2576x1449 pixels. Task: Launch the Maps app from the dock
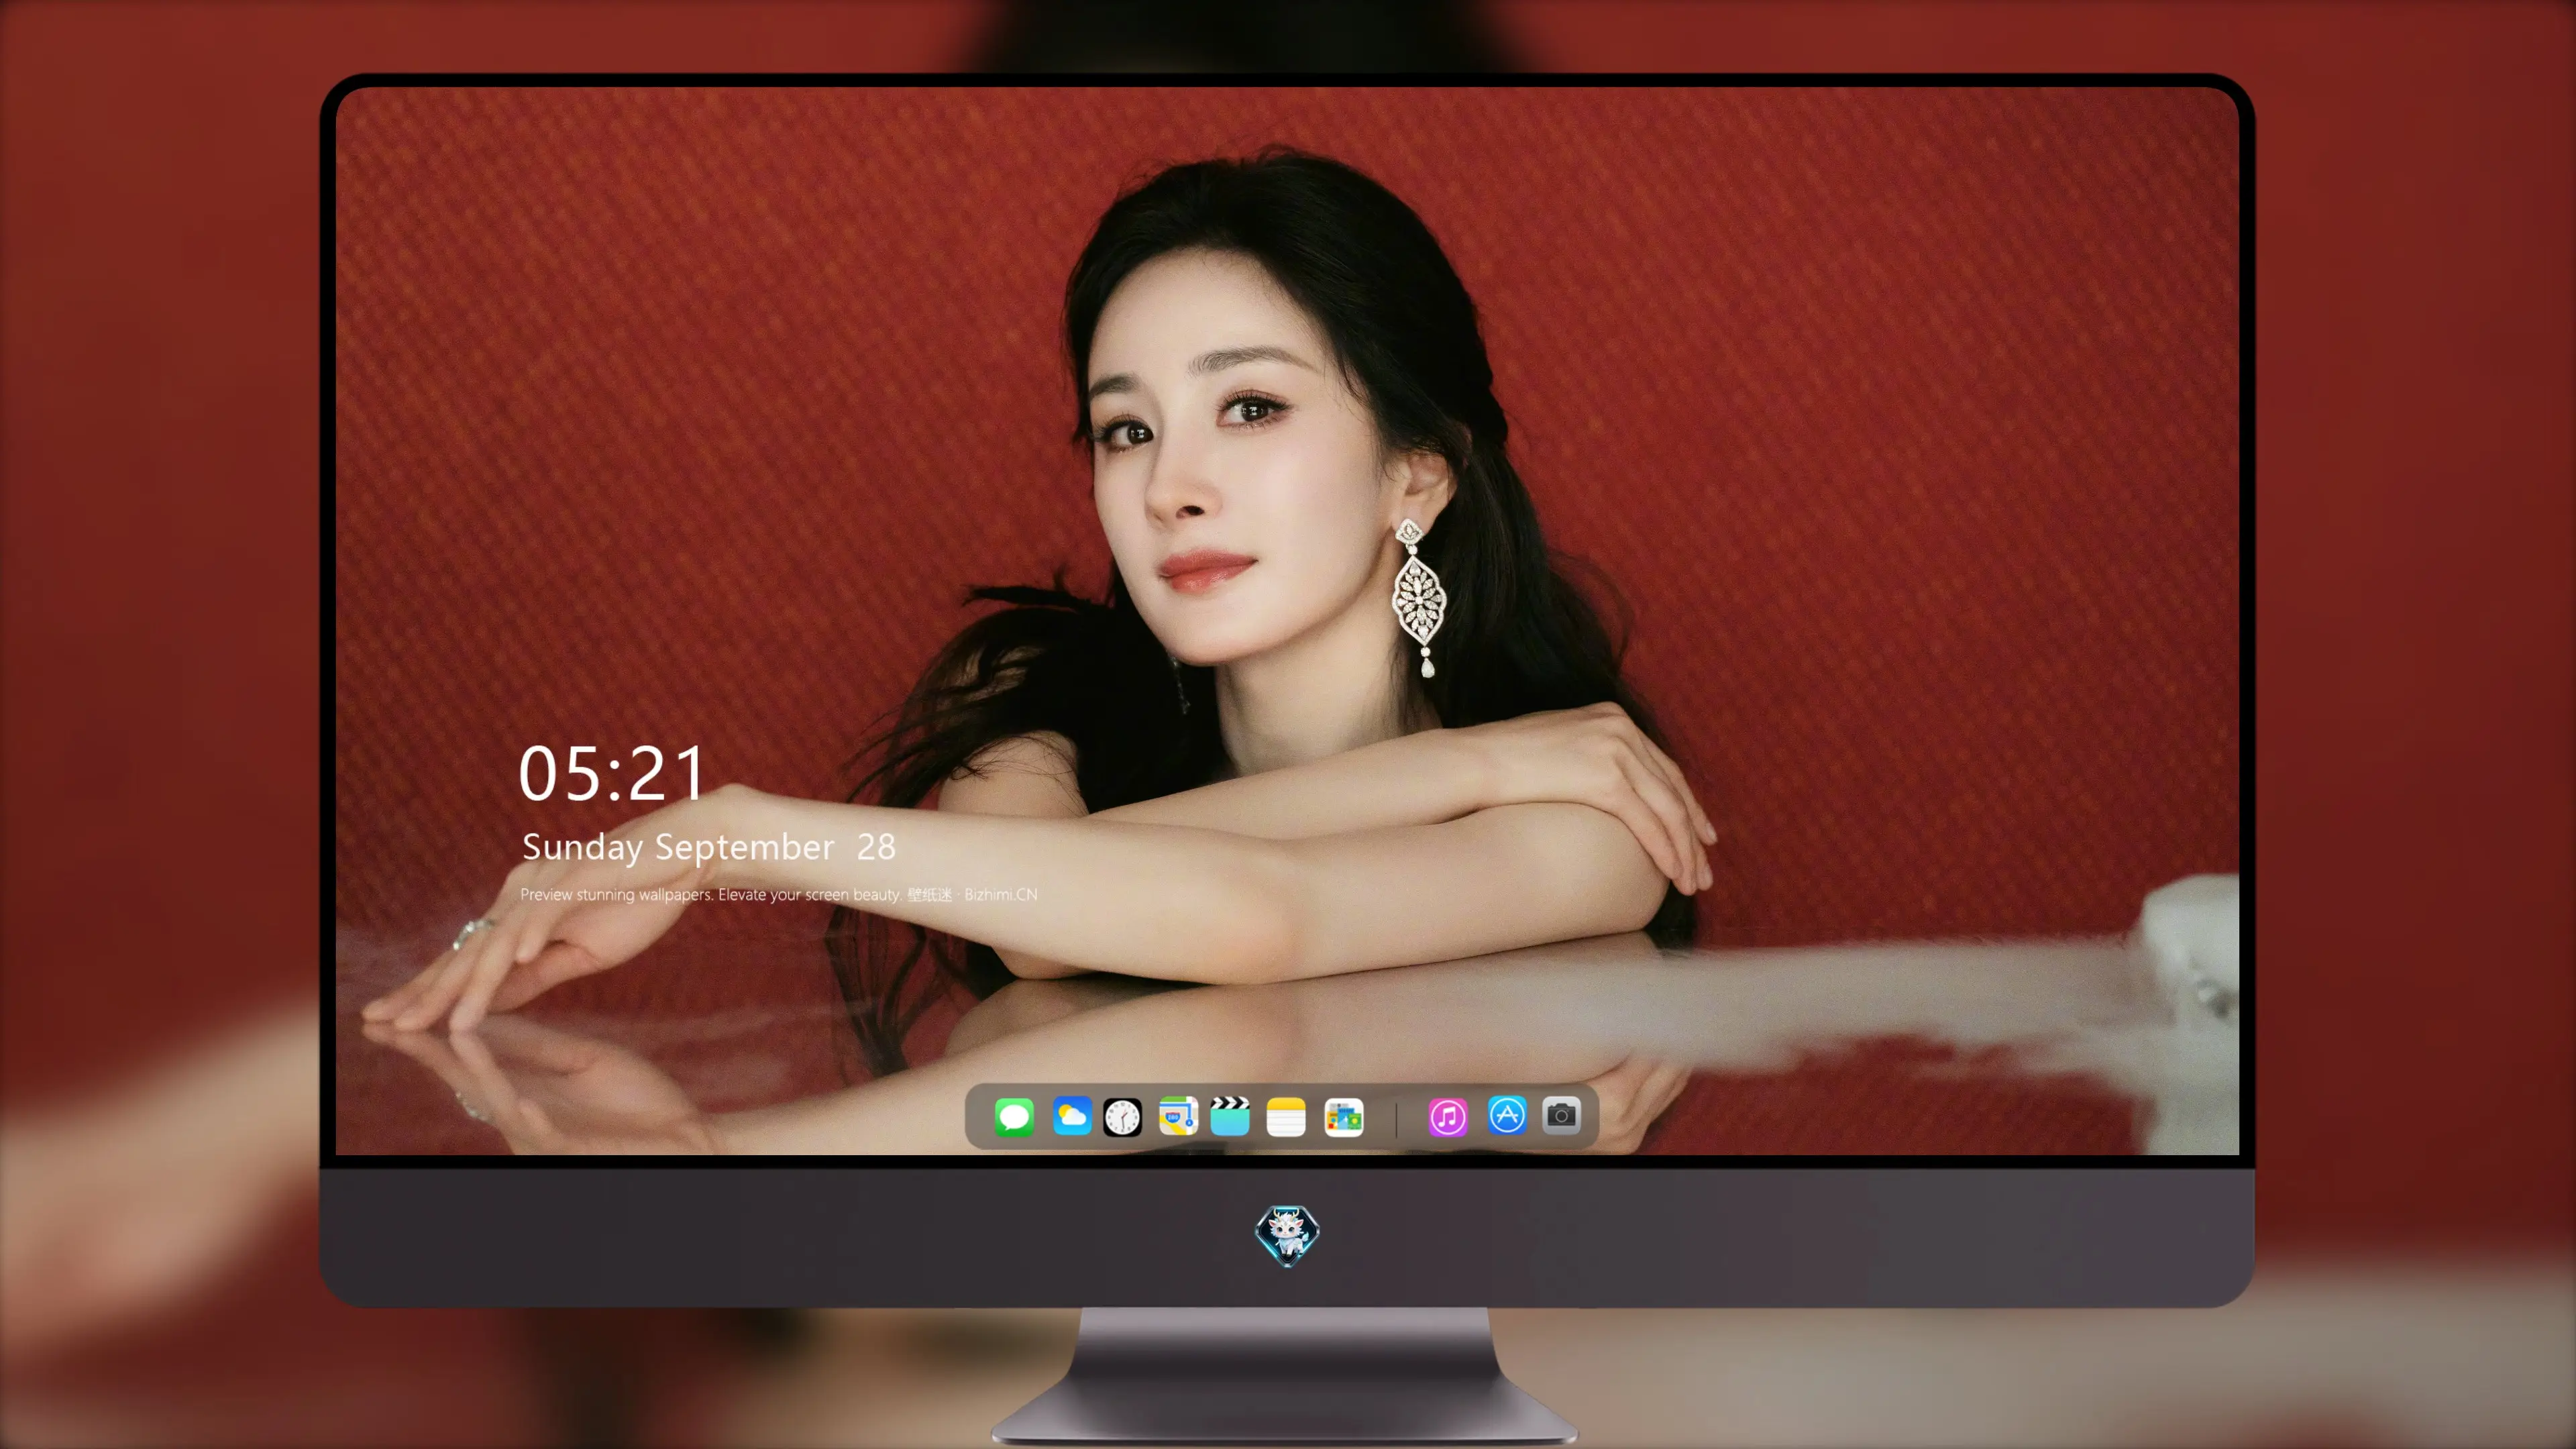pos(1178,1116)
